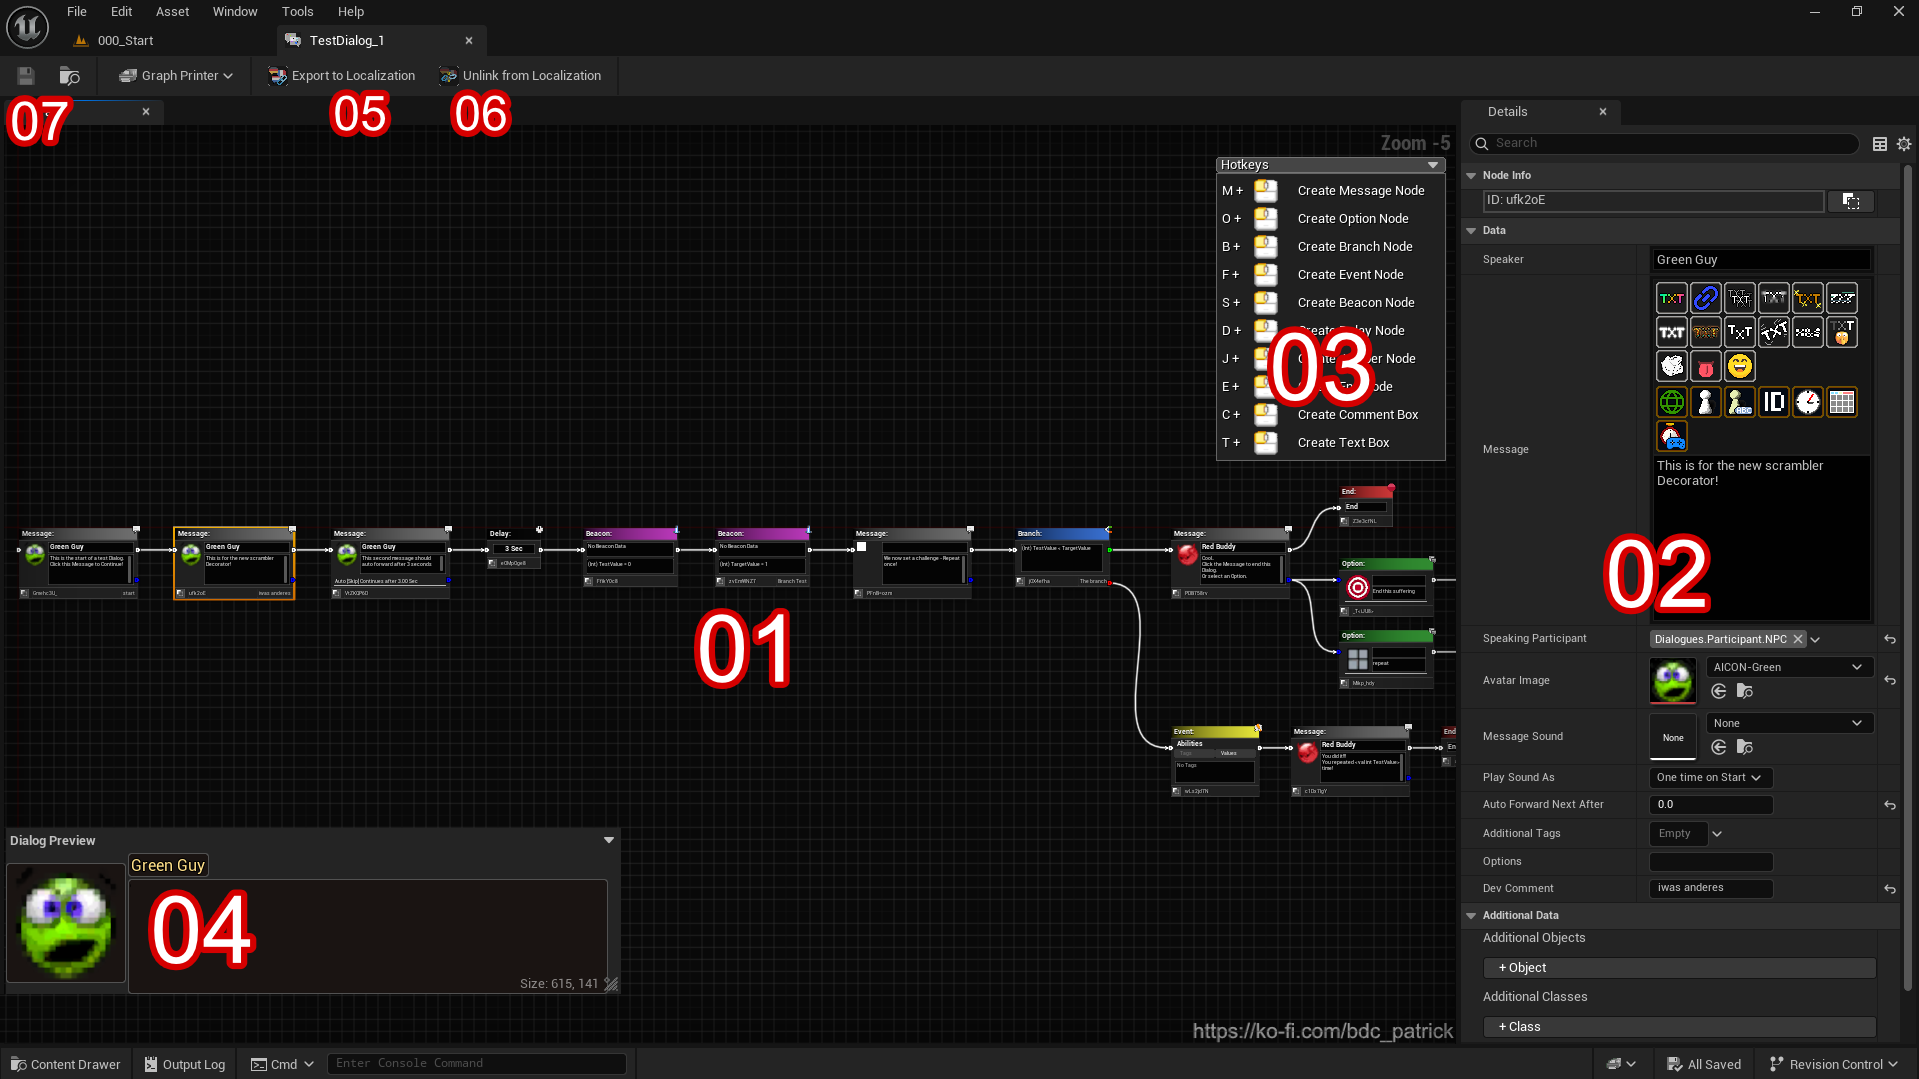Save the asset with the floppy disk icon

(26, 76)
